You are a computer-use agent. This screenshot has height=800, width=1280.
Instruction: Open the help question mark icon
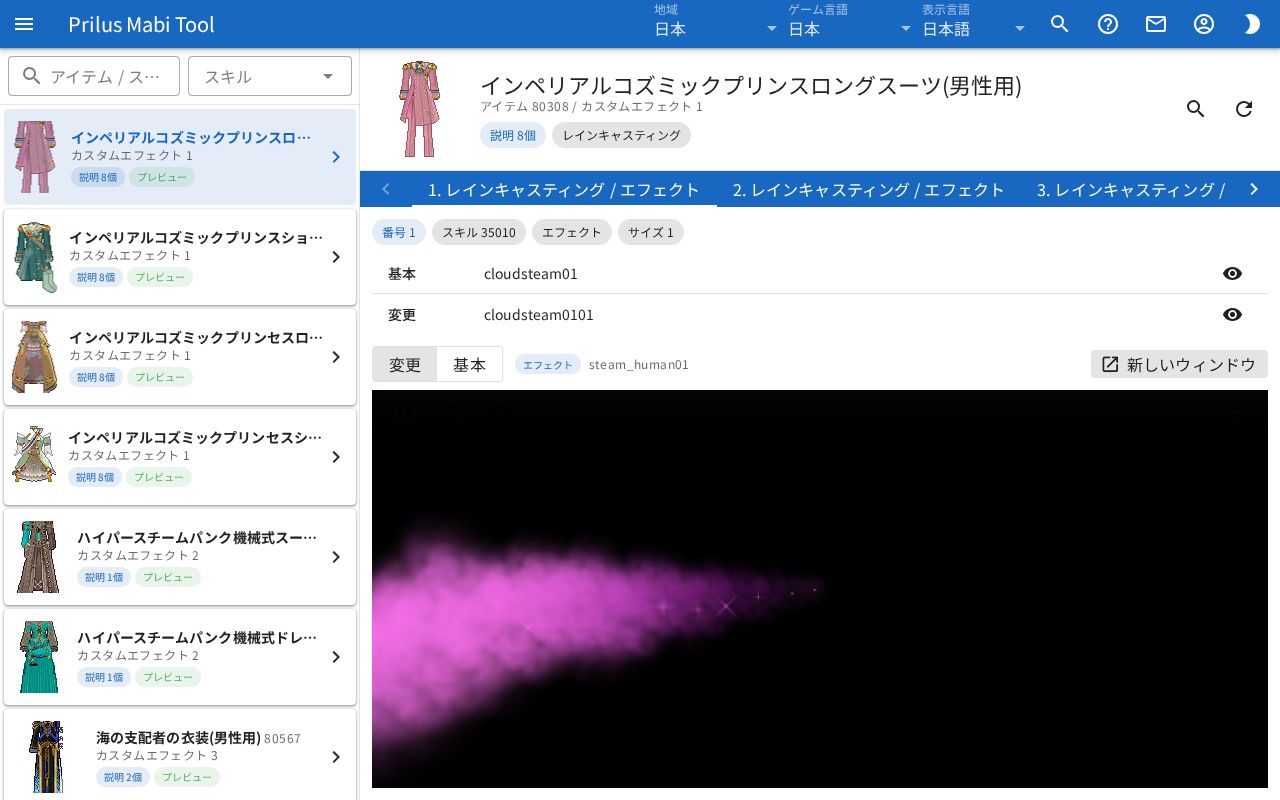[1108, 24]
